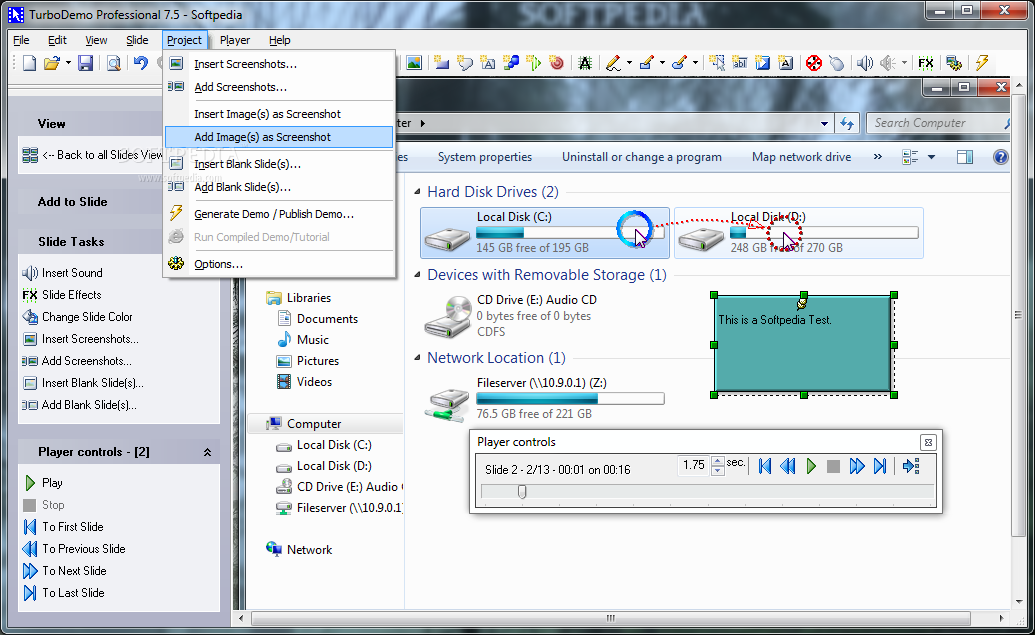Jump to first slide in floating player

pos(765,467)
